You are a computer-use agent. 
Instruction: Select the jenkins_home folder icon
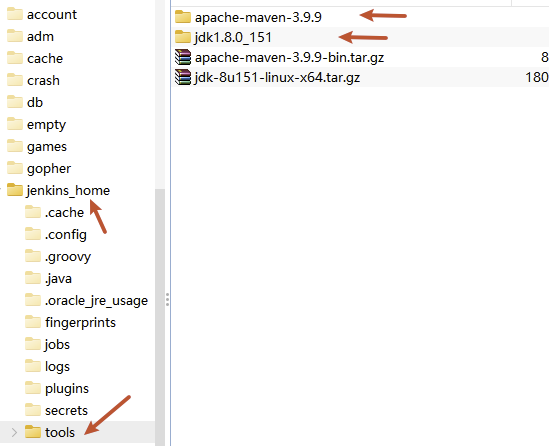[x=15, y=190]
